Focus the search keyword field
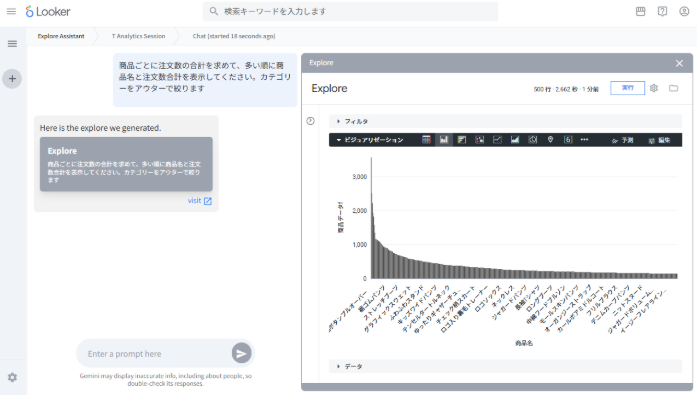 350,11
